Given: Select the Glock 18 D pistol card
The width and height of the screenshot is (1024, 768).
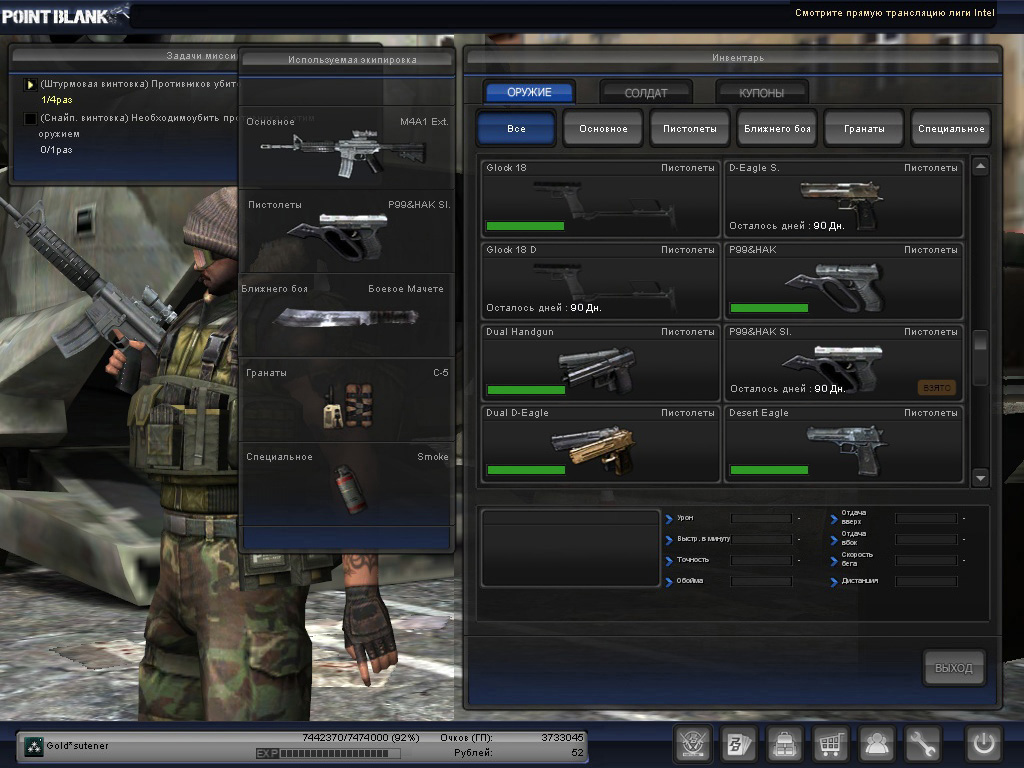Looking at the screenshot, I should [600, 281].
